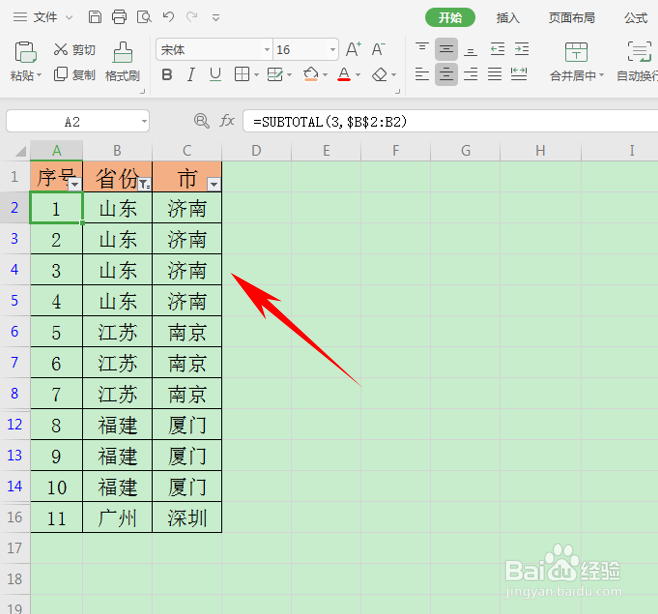Redo the last action
The image size is (658, 614).
[x=192, y=17]
